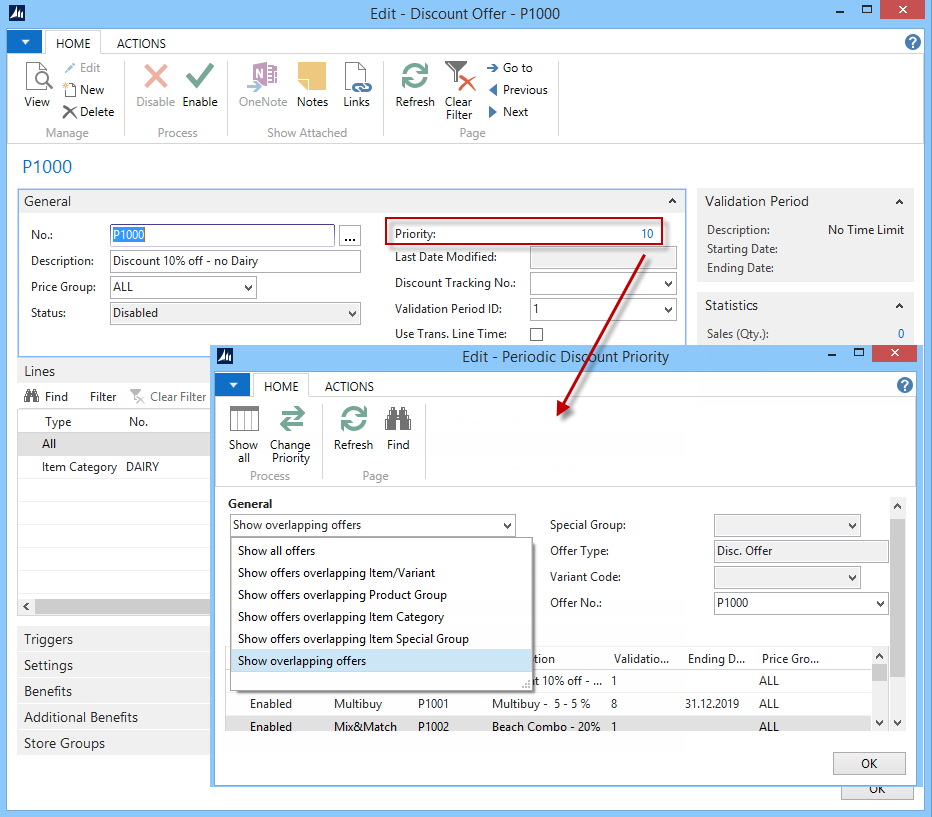Open the Status dropdown
This screenshot has width=932, height=817.
click(235, 313)
